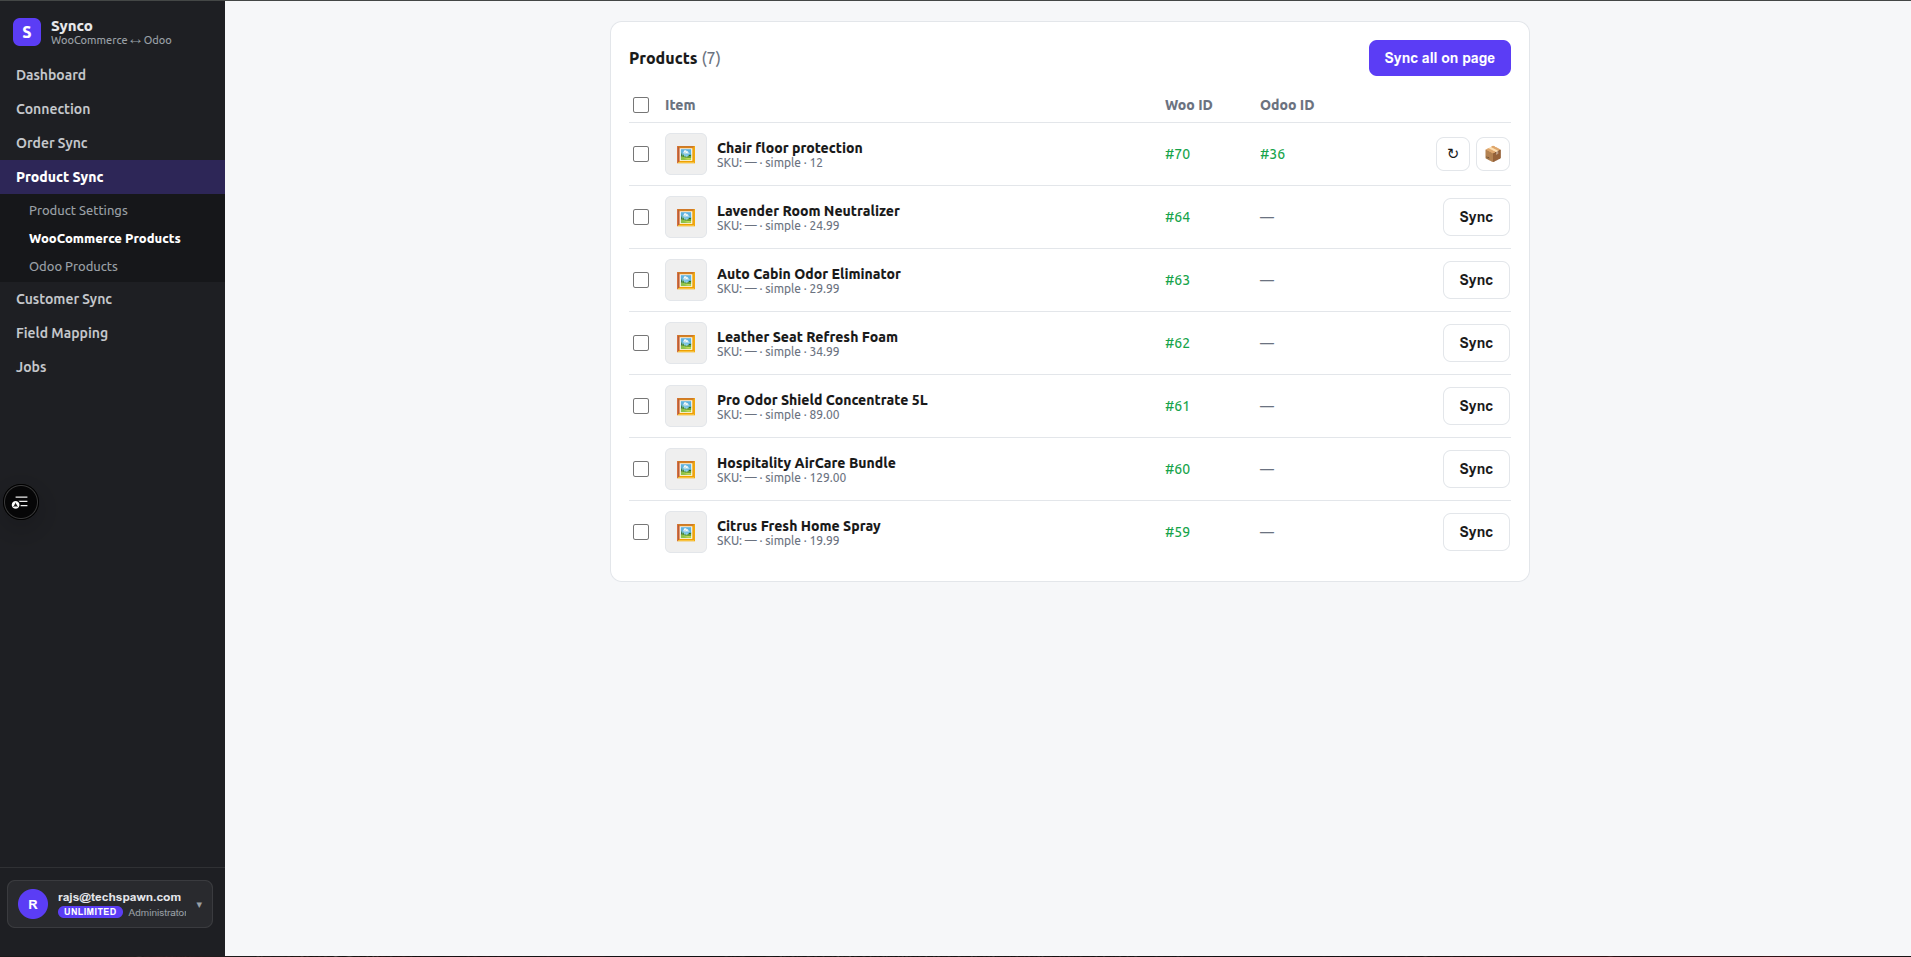
Task: Click the Pro Odor Shield Concentrate thumbnail
Action: click(686, 406)
